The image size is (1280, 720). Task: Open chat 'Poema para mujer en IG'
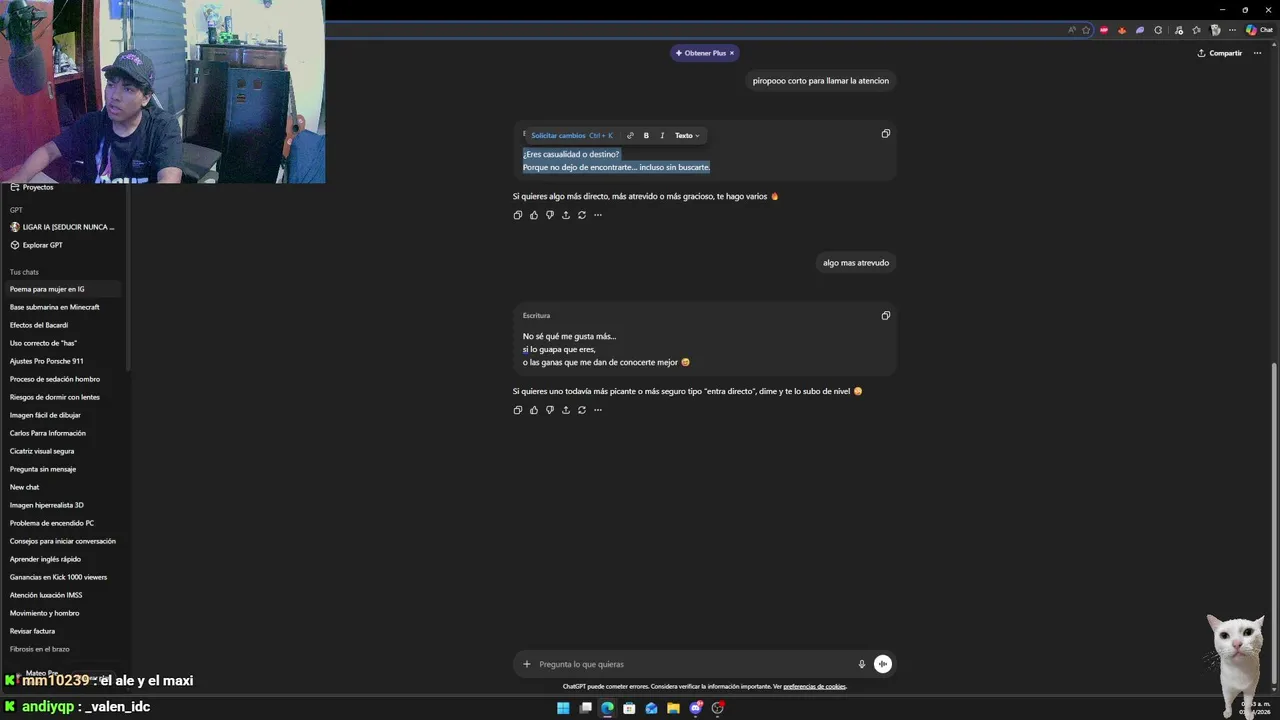64,289
